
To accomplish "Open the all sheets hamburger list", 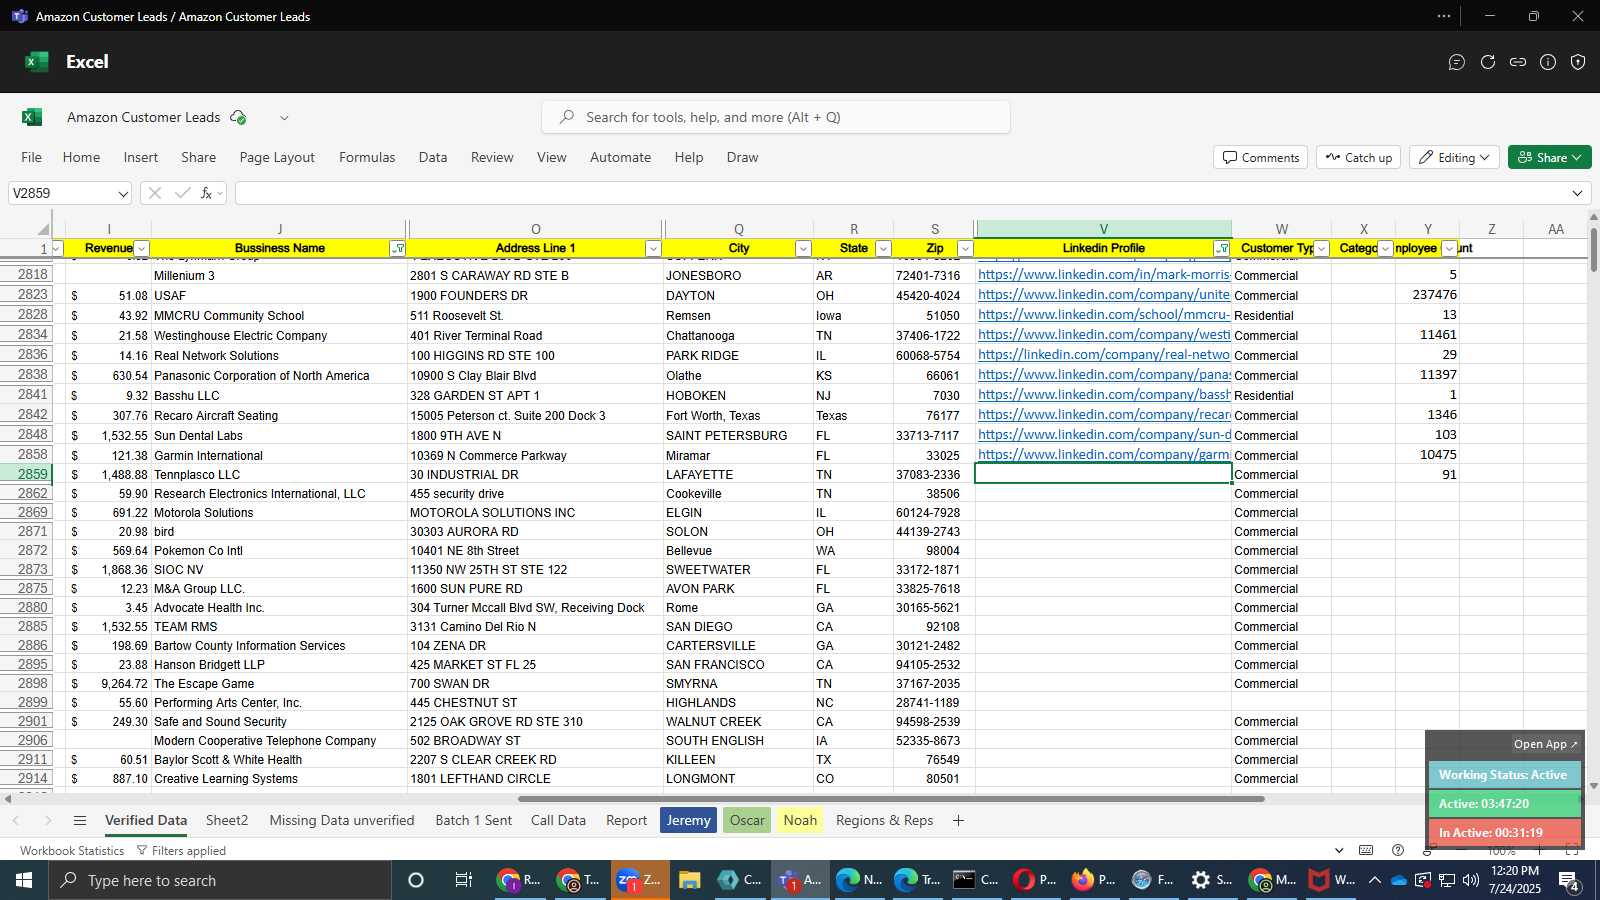I will pyautogui.click(x=80, y=820).
